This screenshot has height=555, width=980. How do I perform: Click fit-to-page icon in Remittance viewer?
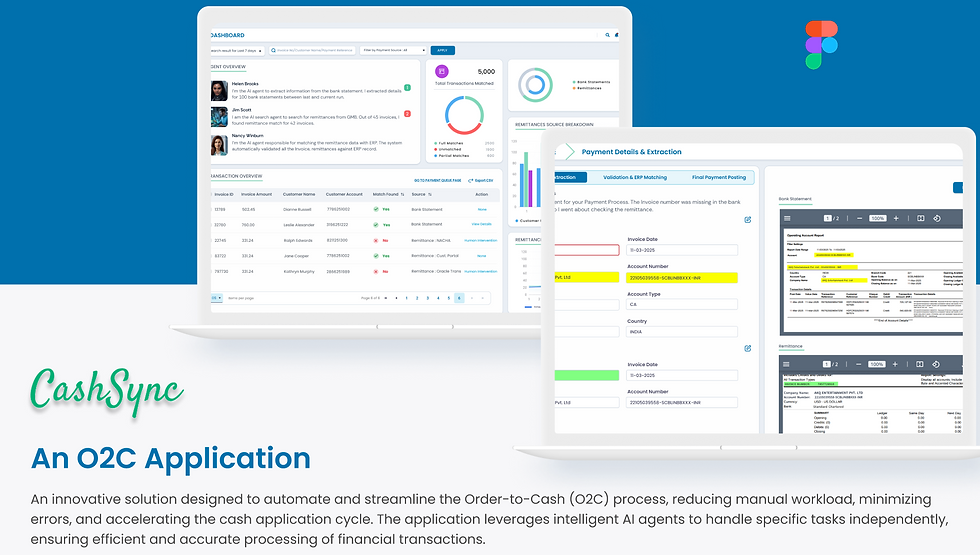click(919, 364)
